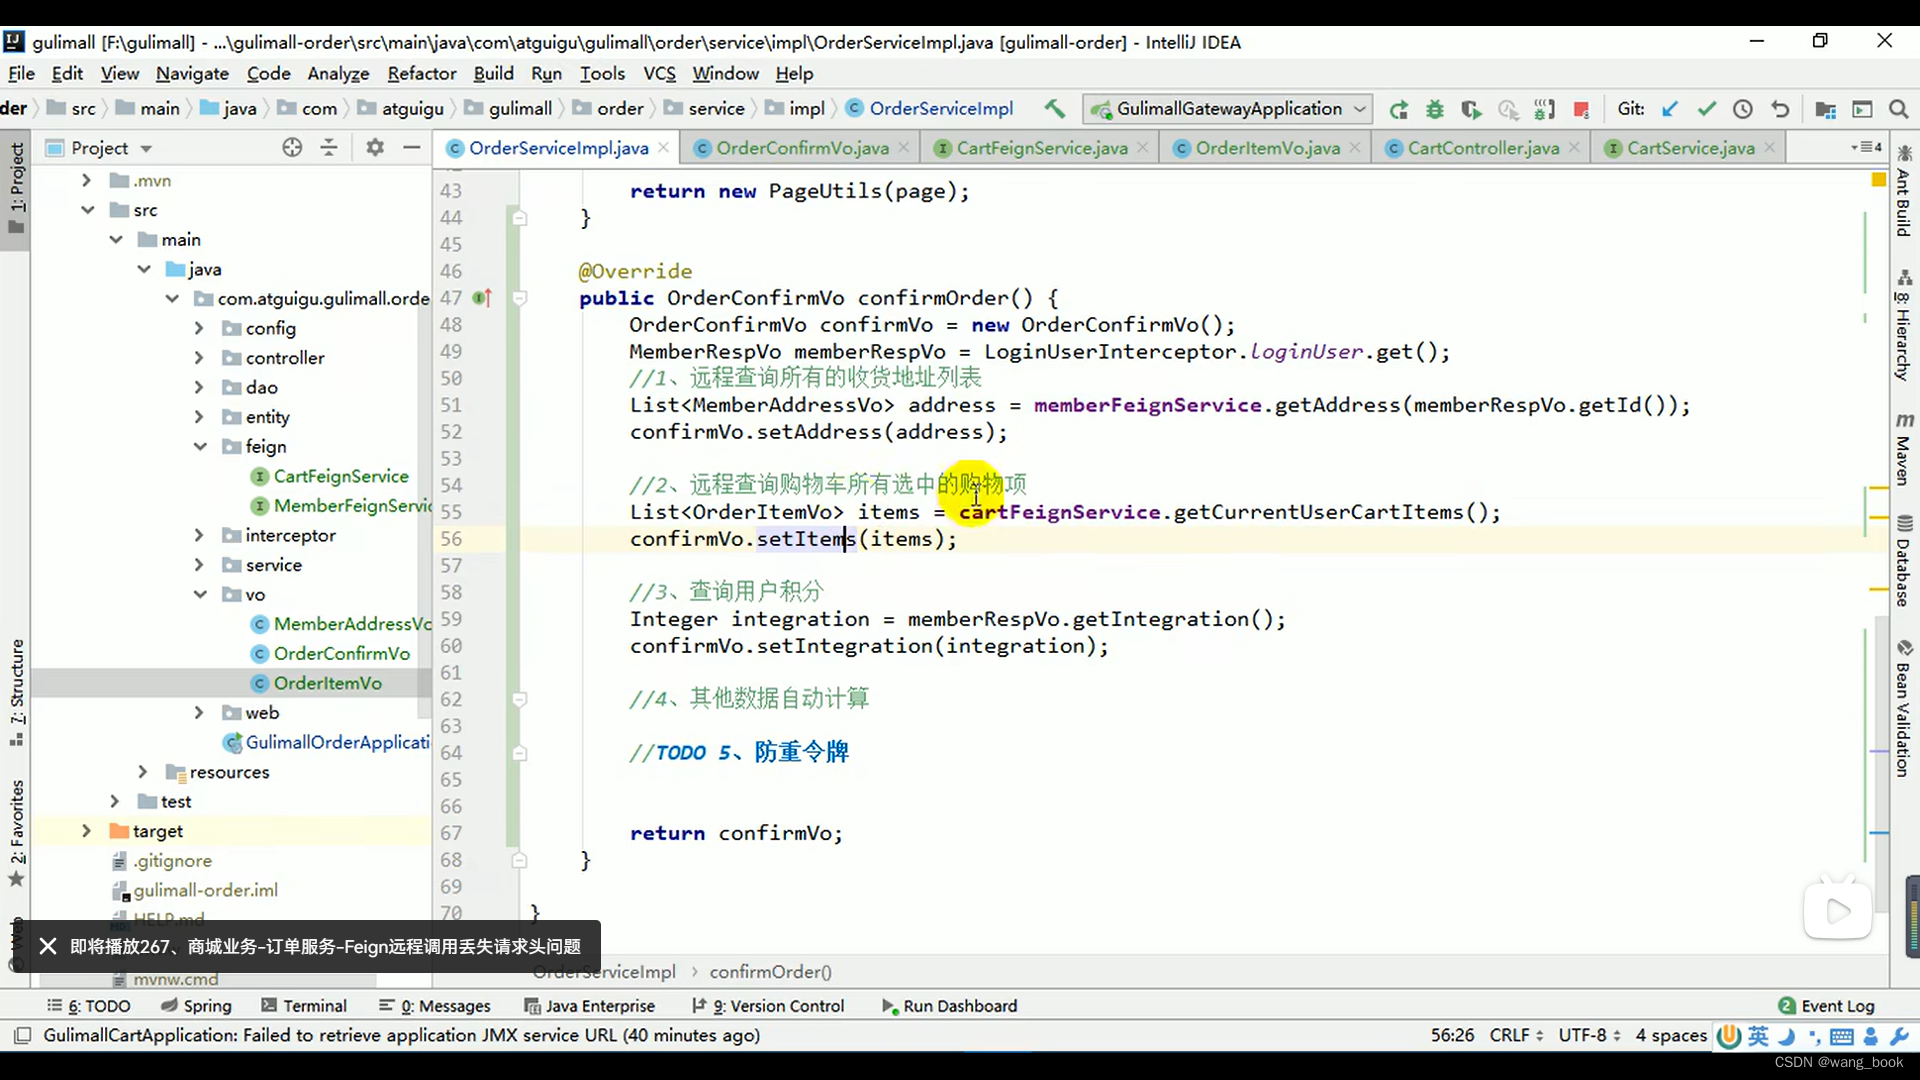The width and height of the screenshot is (1920, 1080).
Task: Open the VCS menu
Action: point(659,73)
